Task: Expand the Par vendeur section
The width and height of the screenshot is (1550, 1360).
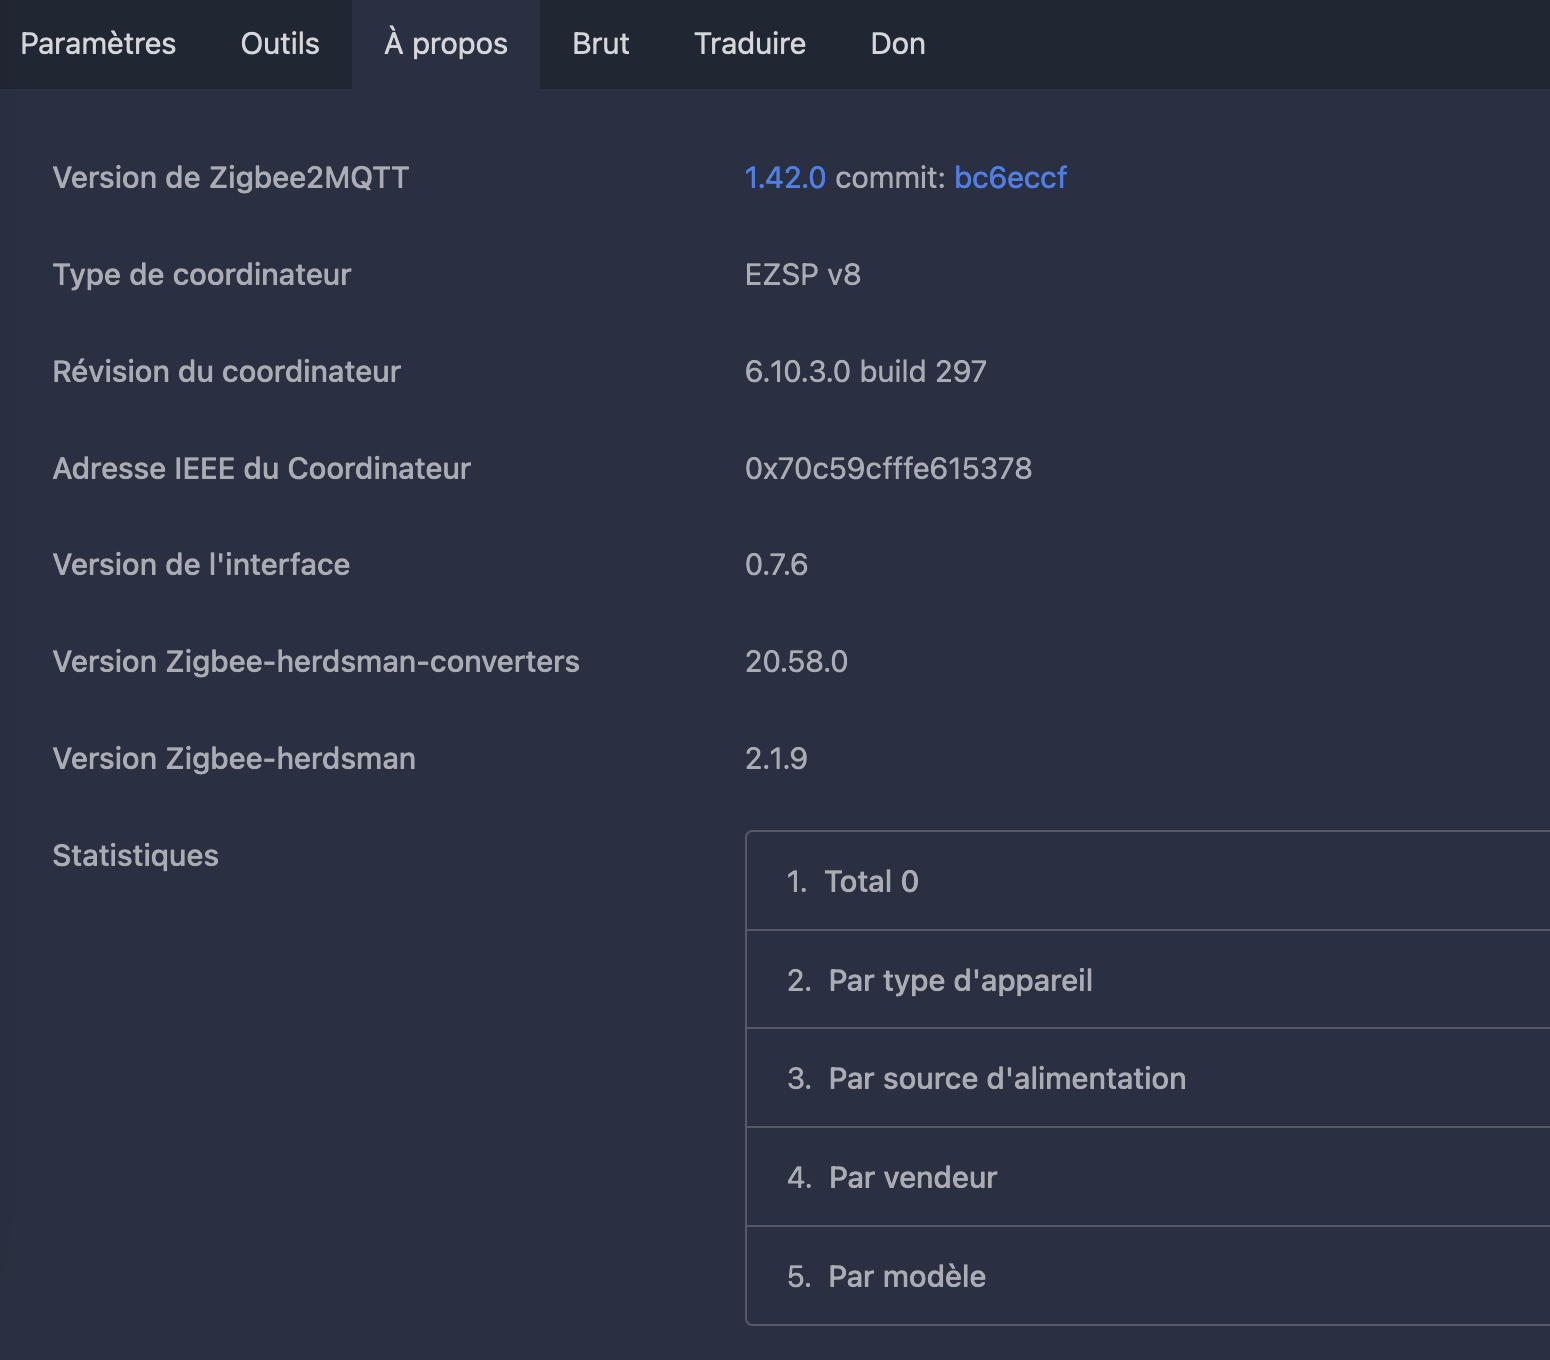Action: [x=913, y=1177]
